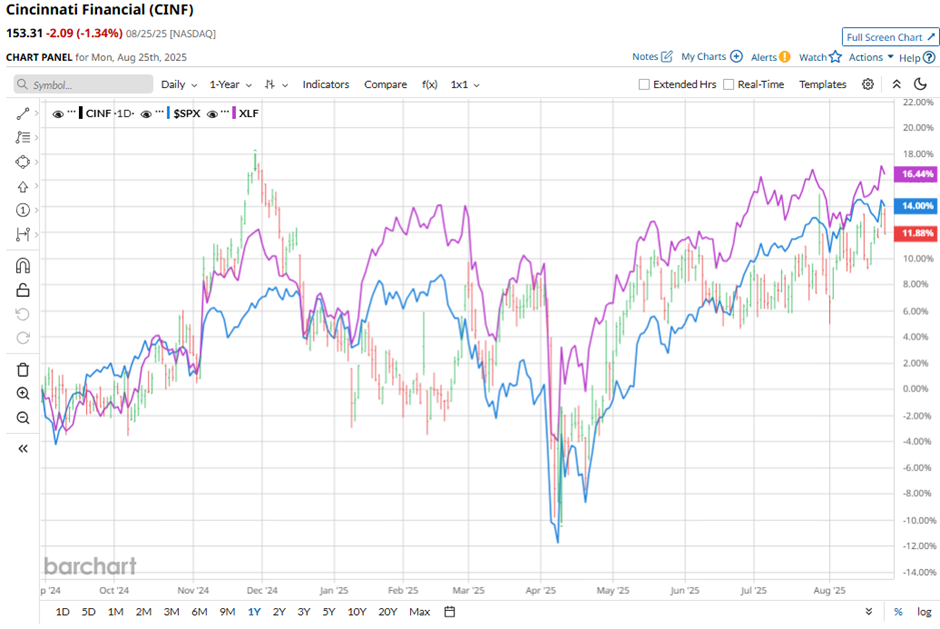Select the 3M time range
Image resolution: width=940 pixels, height=629 pixels.
coord(171,612)
